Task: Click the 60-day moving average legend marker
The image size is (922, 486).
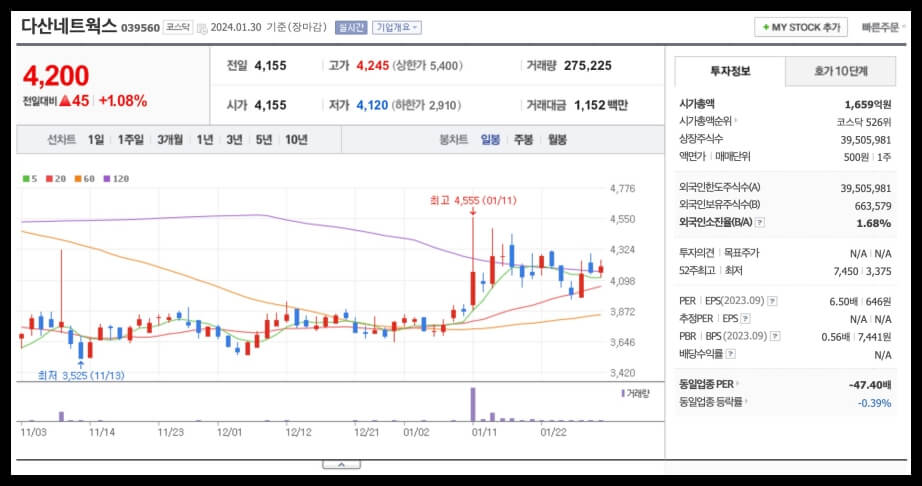Action: [78, 179]
